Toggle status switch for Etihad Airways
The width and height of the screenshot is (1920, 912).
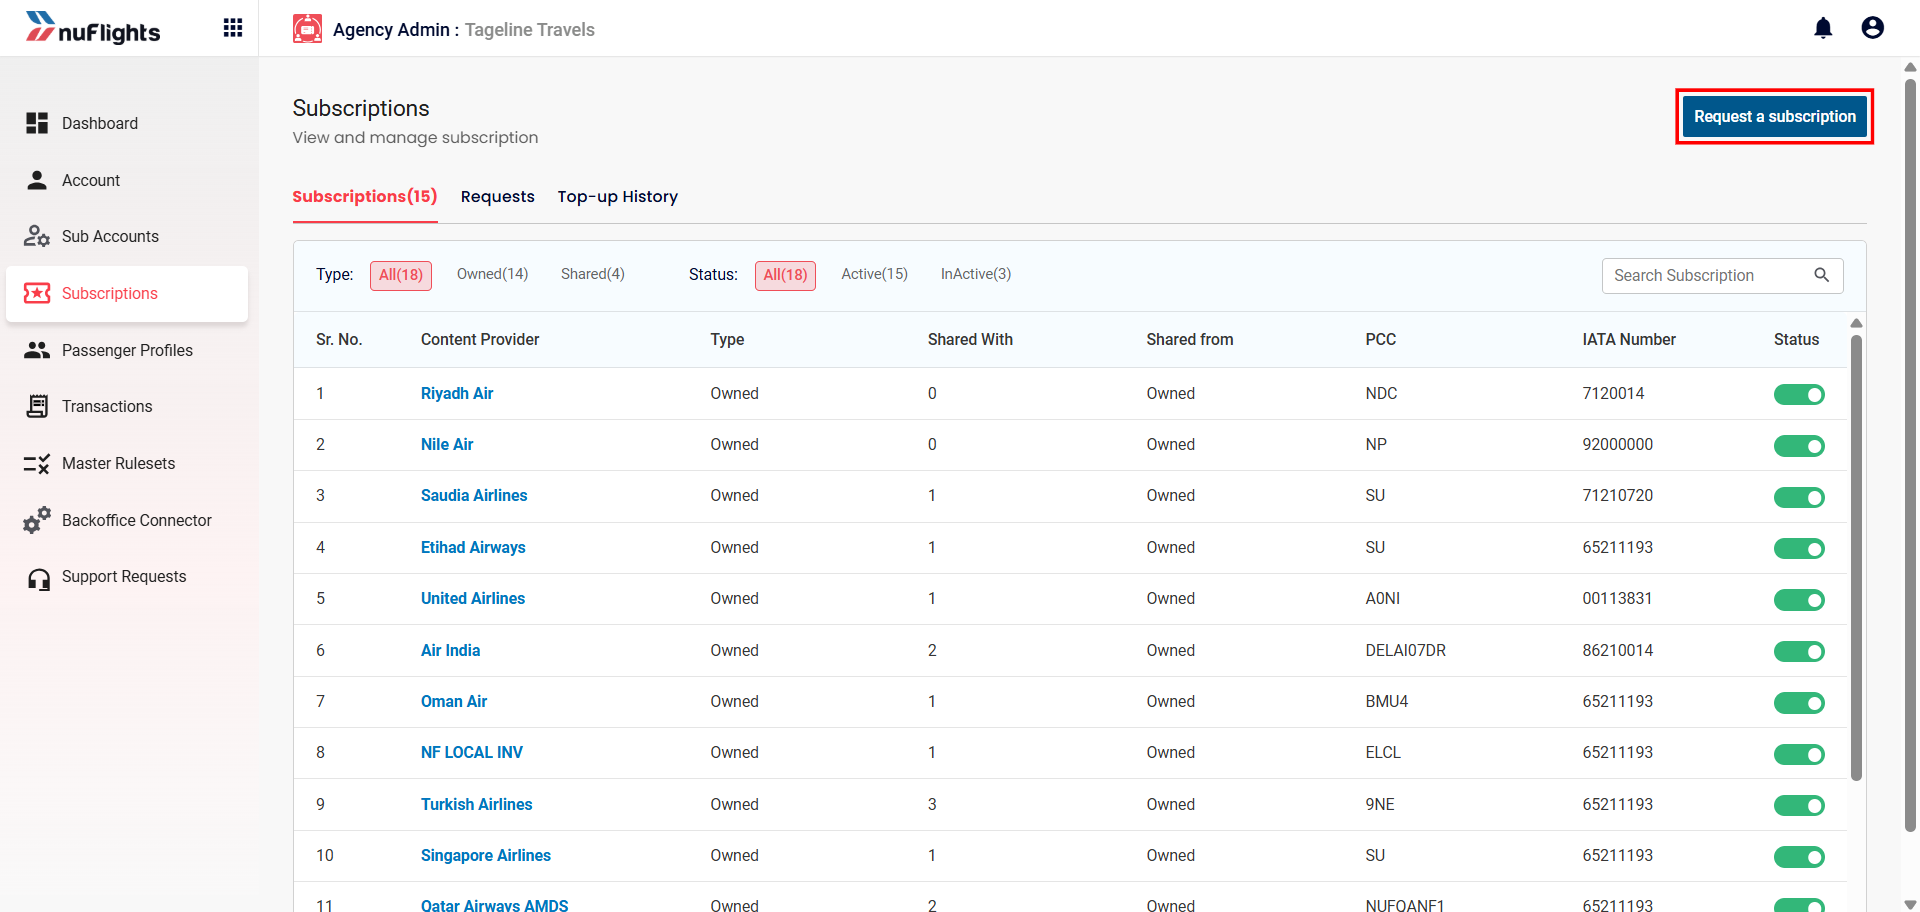tap(1799, 549)
